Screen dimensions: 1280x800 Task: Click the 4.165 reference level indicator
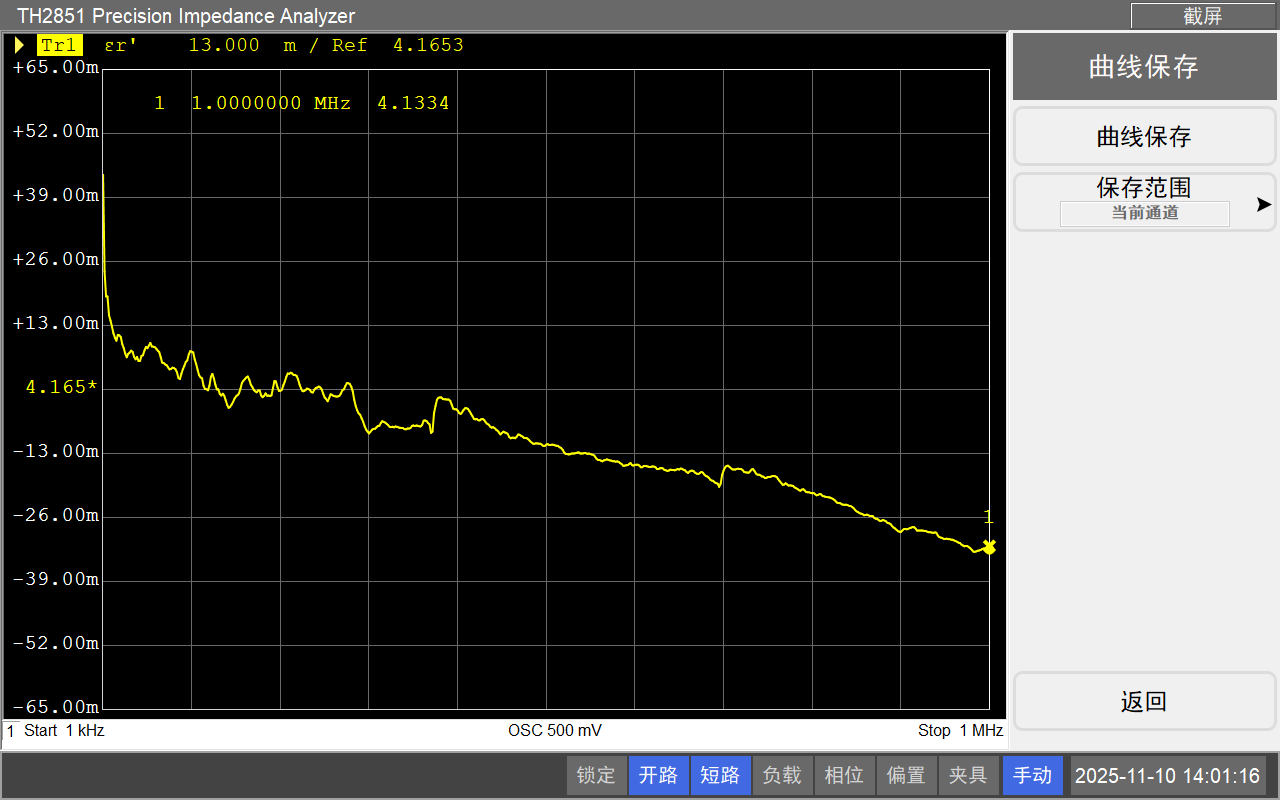61,387
